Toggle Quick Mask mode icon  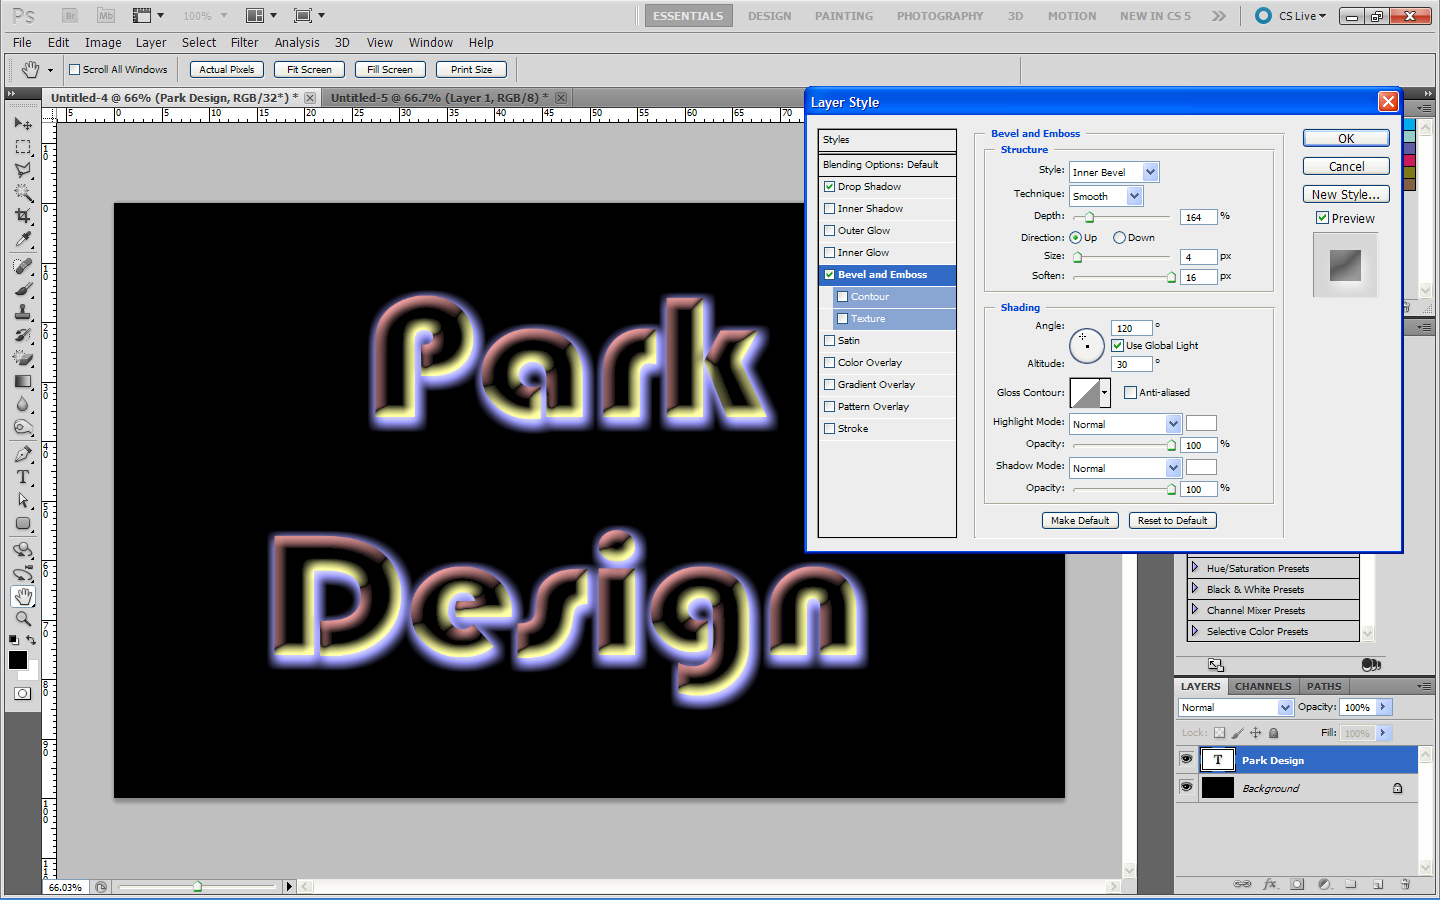click(23, 693)
